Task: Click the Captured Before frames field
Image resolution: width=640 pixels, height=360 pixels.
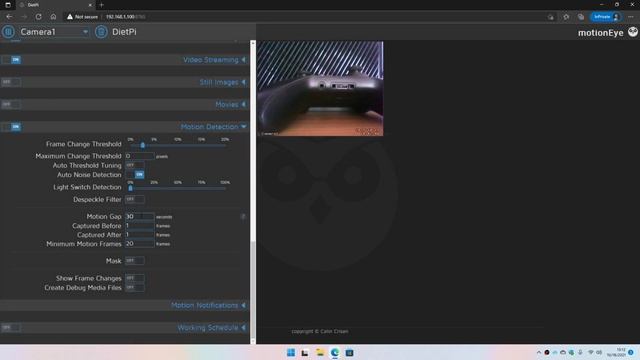Action: click(140, 226)
